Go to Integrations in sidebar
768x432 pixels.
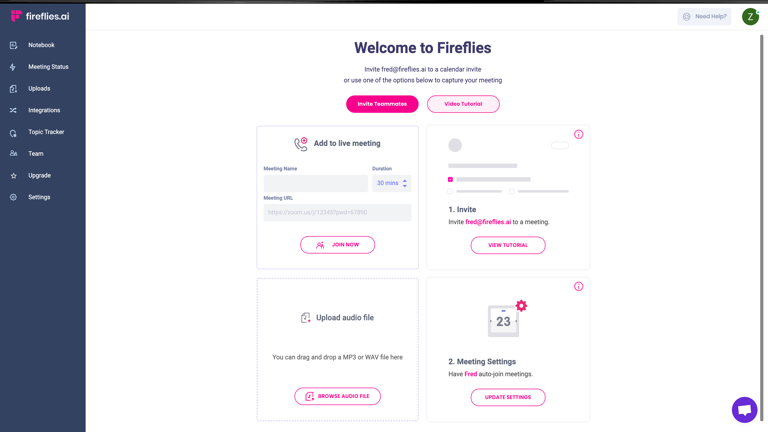(44, 110)
